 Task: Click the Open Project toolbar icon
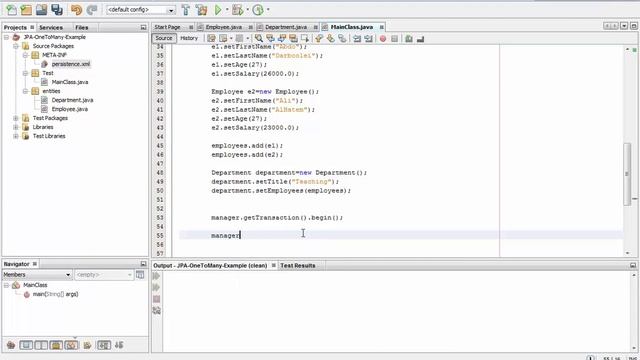(41, 9)
